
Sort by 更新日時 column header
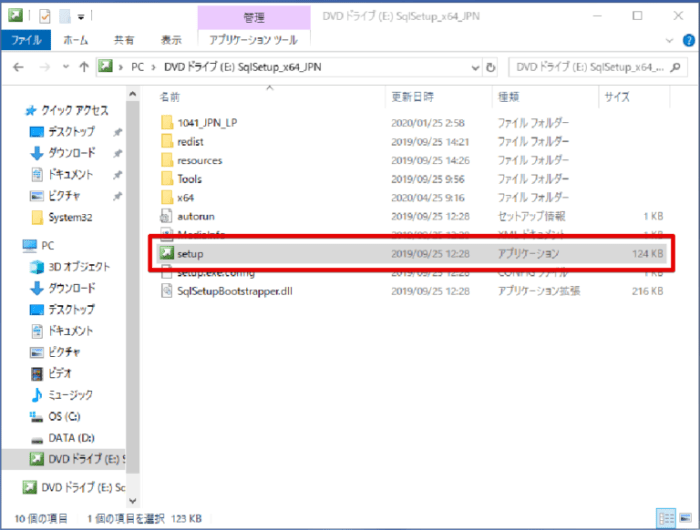pos(412,97)
